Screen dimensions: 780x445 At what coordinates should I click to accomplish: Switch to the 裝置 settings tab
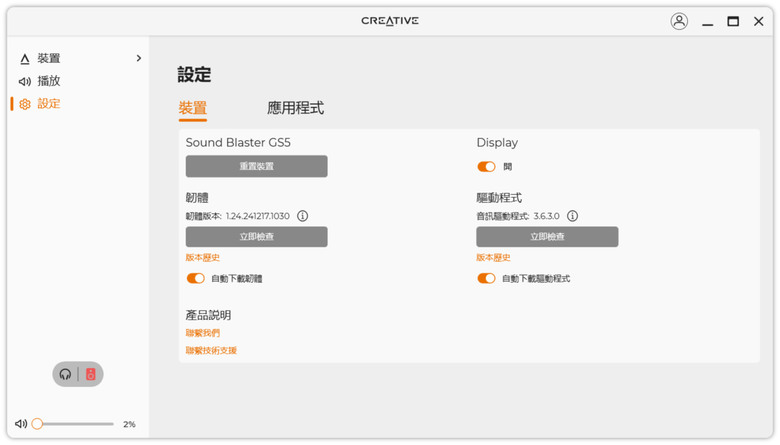(193, 108)
